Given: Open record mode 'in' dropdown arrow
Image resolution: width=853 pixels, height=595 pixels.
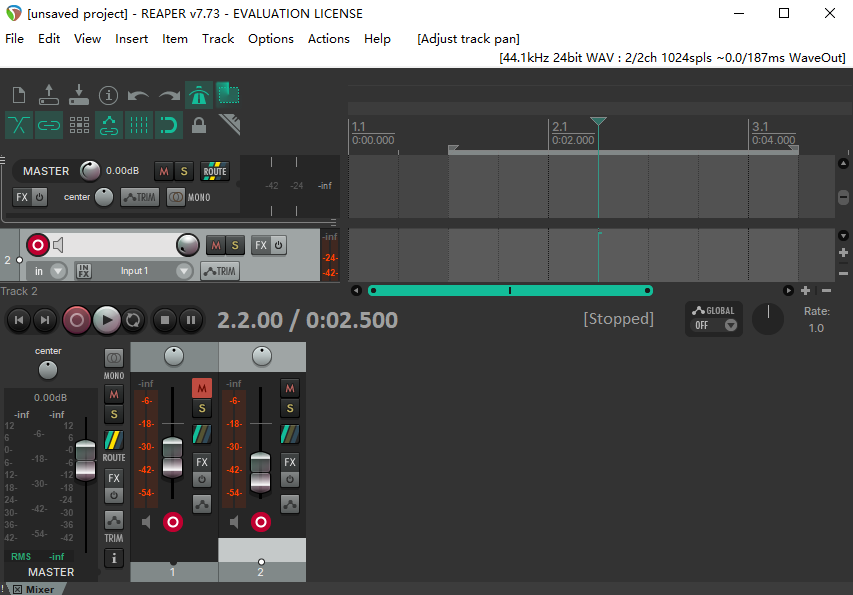Looking at the screenshot, I should coord(58,271).
